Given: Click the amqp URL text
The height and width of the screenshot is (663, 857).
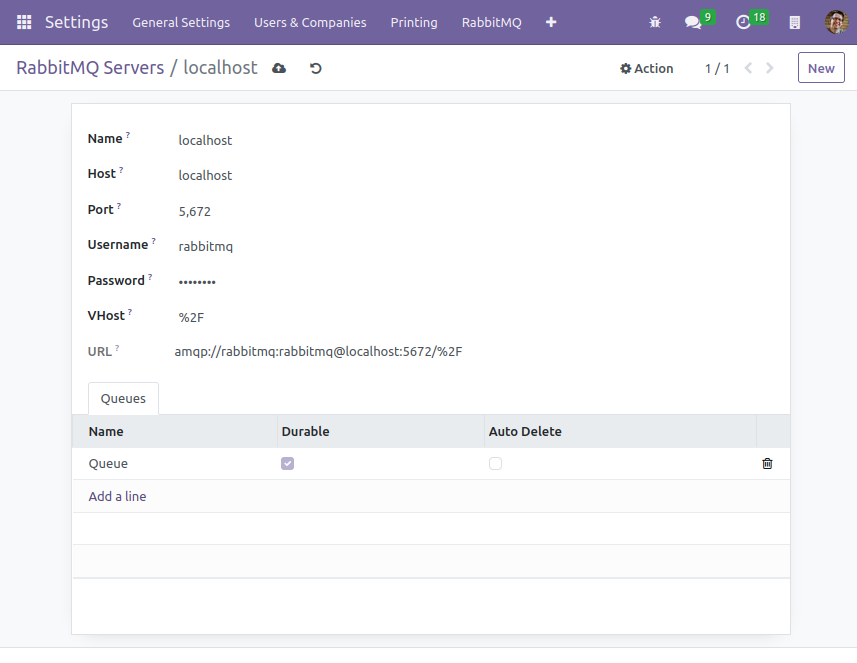Looking at the screenshot, I should (x=318, y=351).
